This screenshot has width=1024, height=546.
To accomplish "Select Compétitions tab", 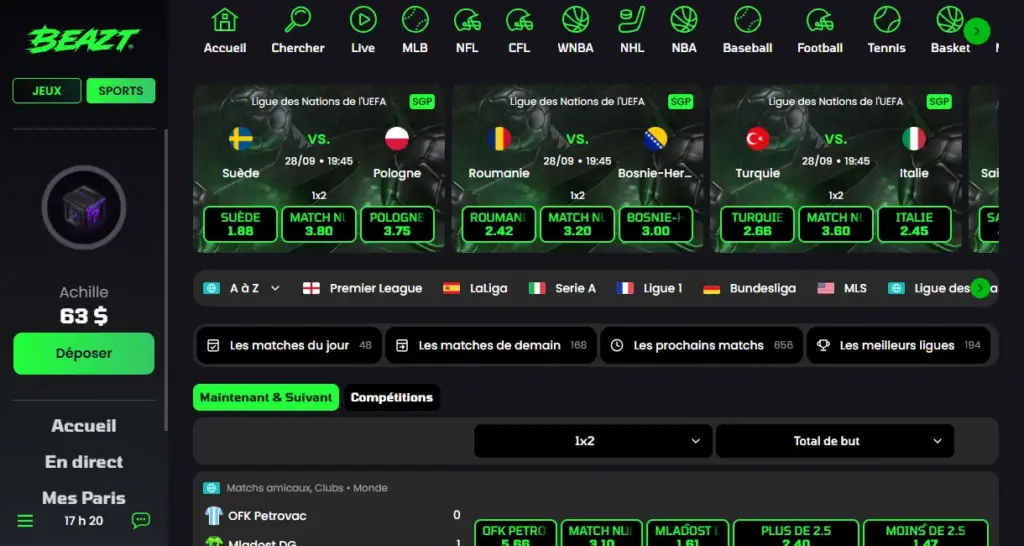I will tap(391, 397).
